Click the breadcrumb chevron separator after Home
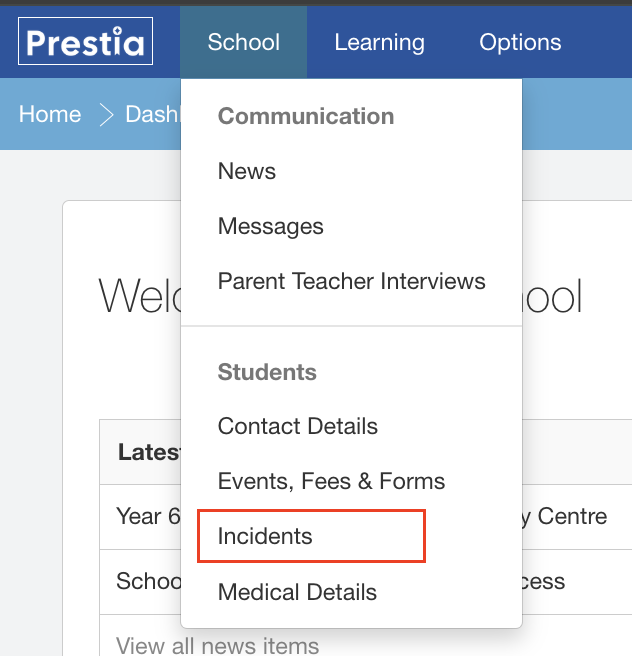 point(106,115)
